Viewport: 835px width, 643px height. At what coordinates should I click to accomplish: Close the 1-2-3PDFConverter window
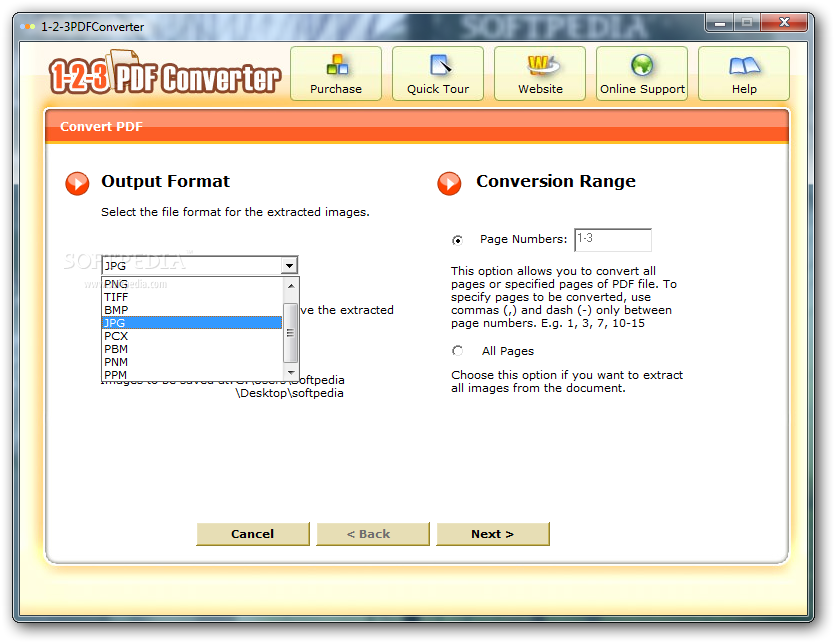784,22
